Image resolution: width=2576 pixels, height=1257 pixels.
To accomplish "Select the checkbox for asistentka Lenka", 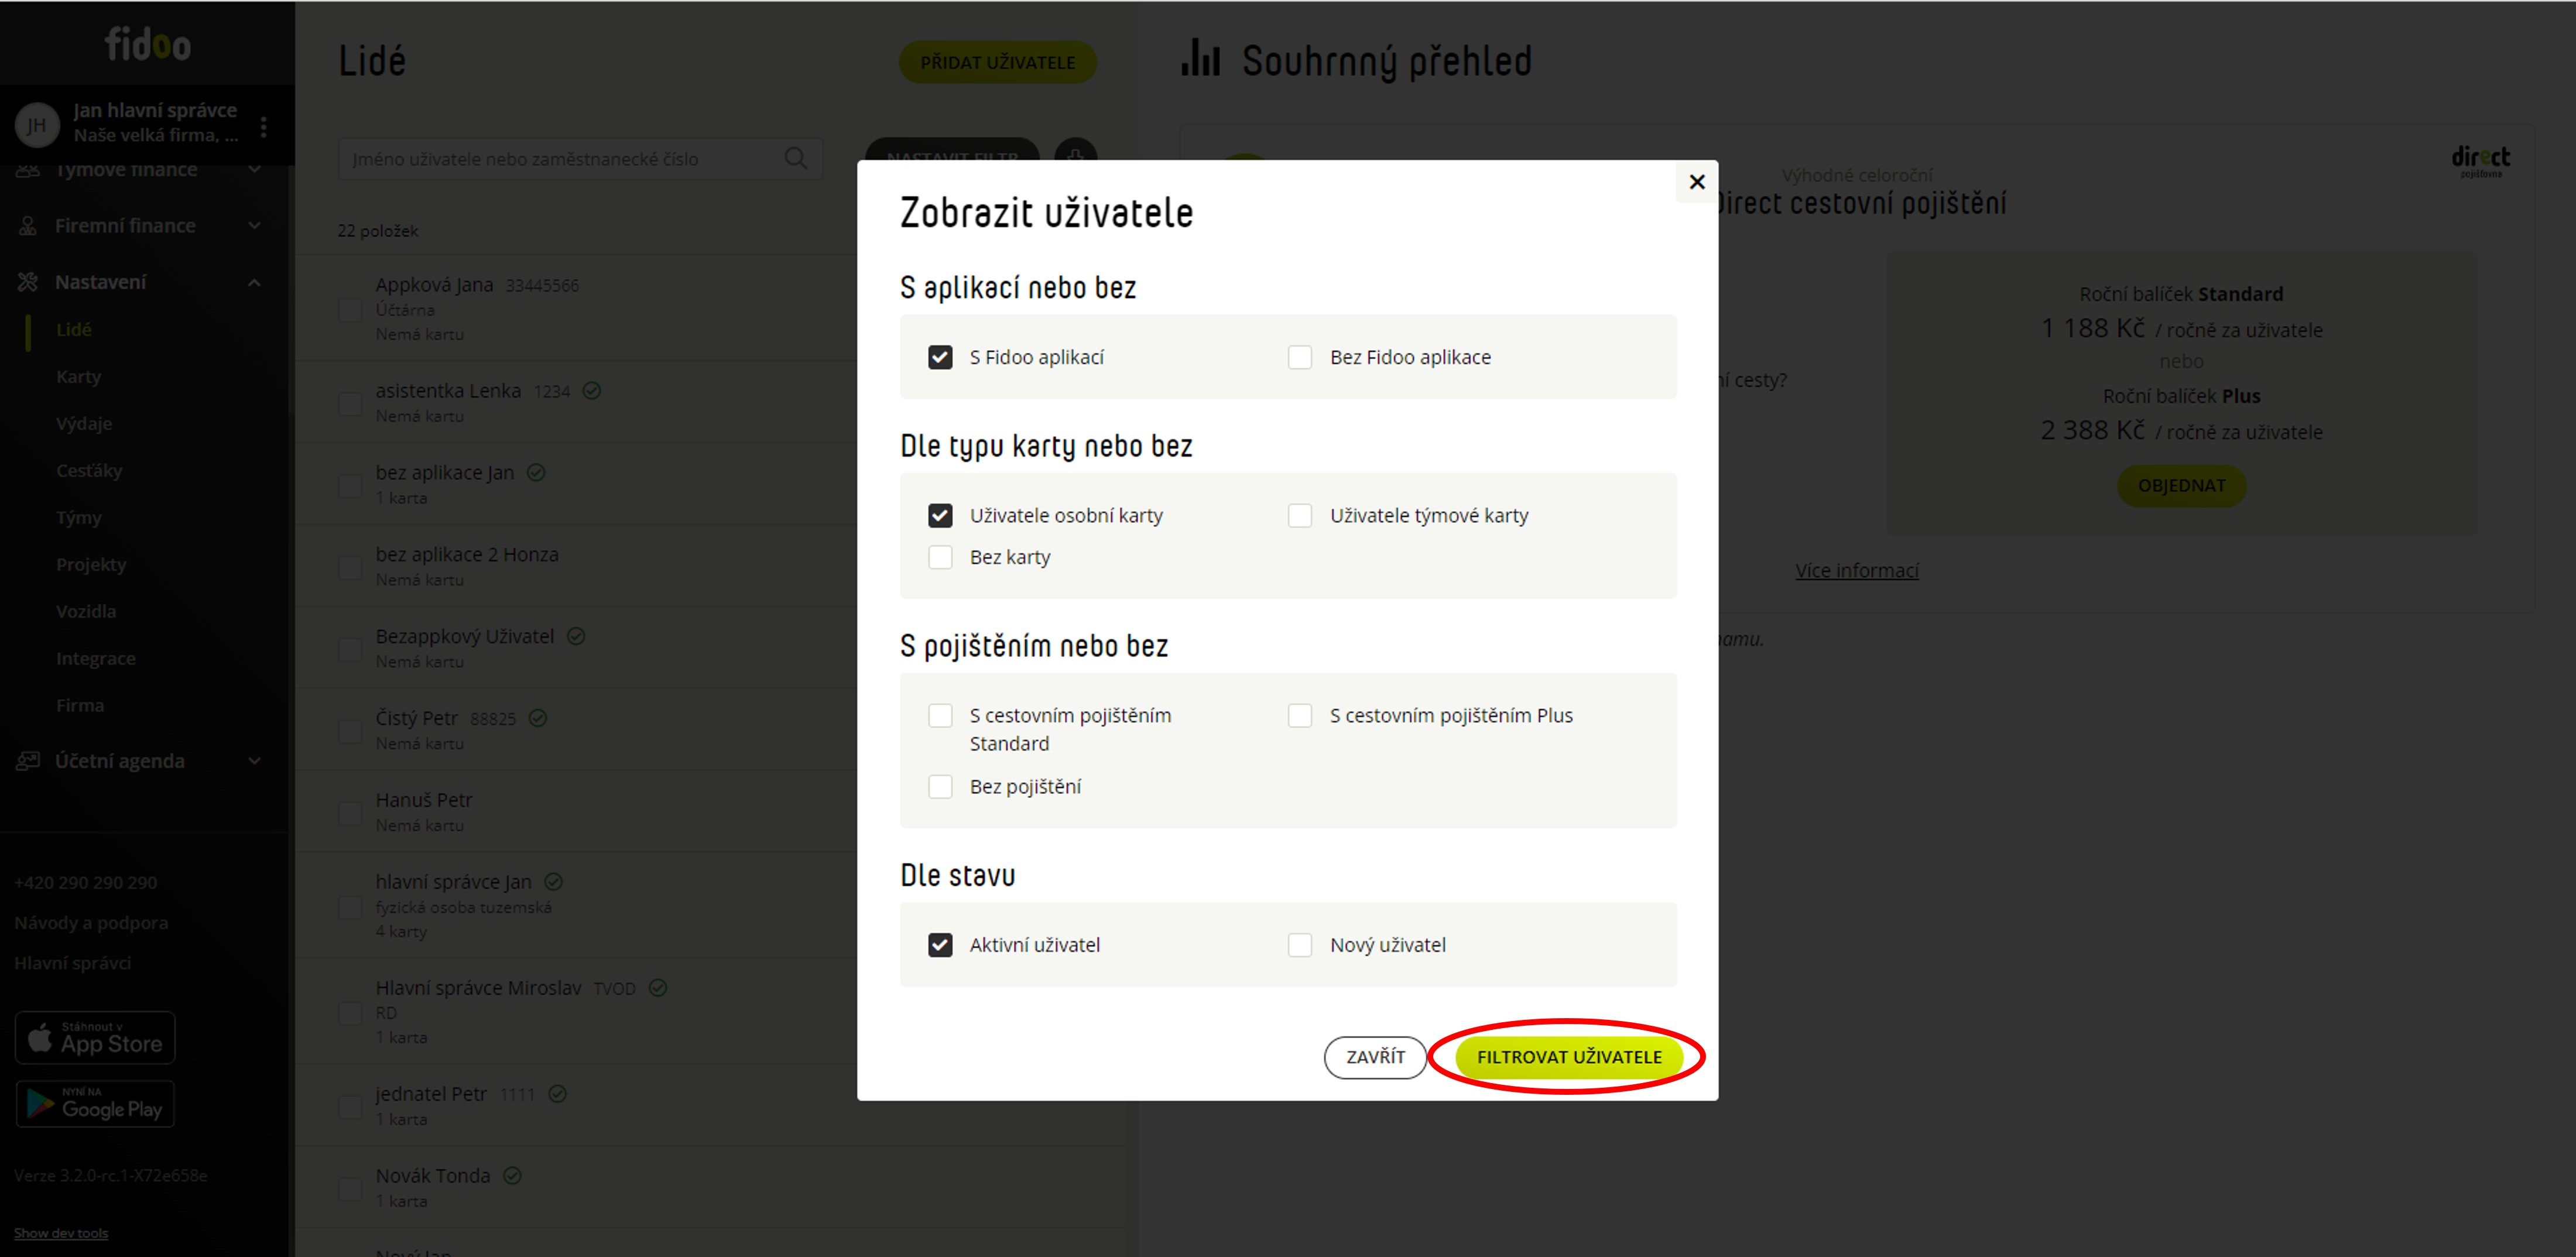I will 350,403.
